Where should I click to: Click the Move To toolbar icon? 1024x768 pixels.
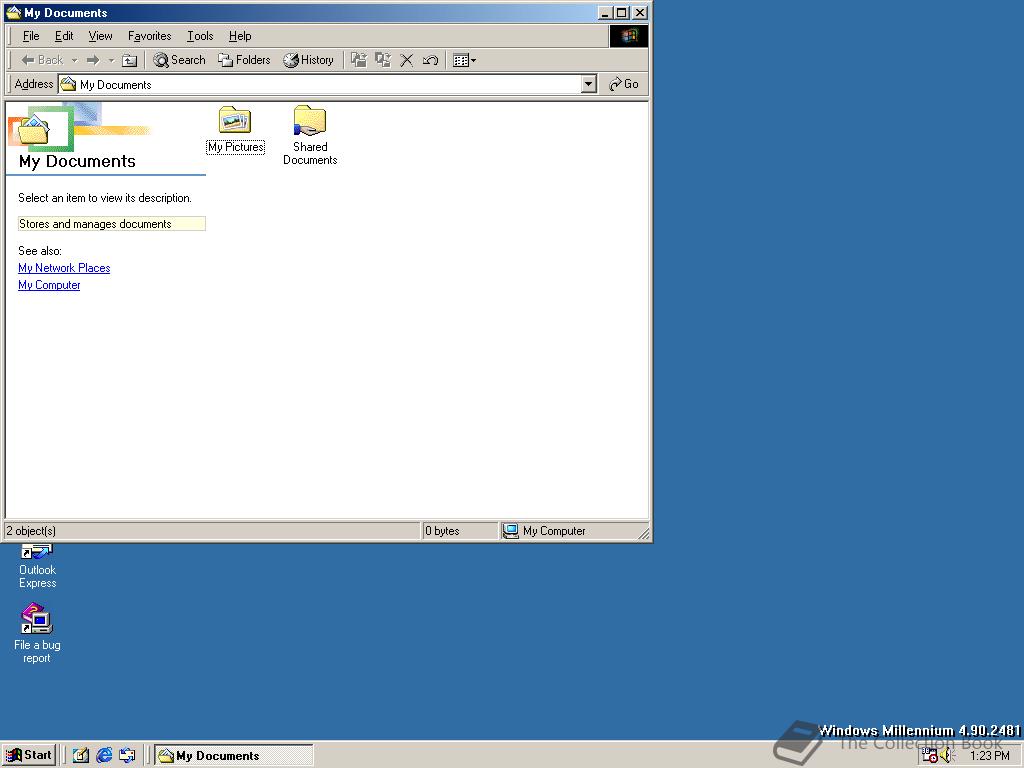pyautogui.click(x=359, y=60)
